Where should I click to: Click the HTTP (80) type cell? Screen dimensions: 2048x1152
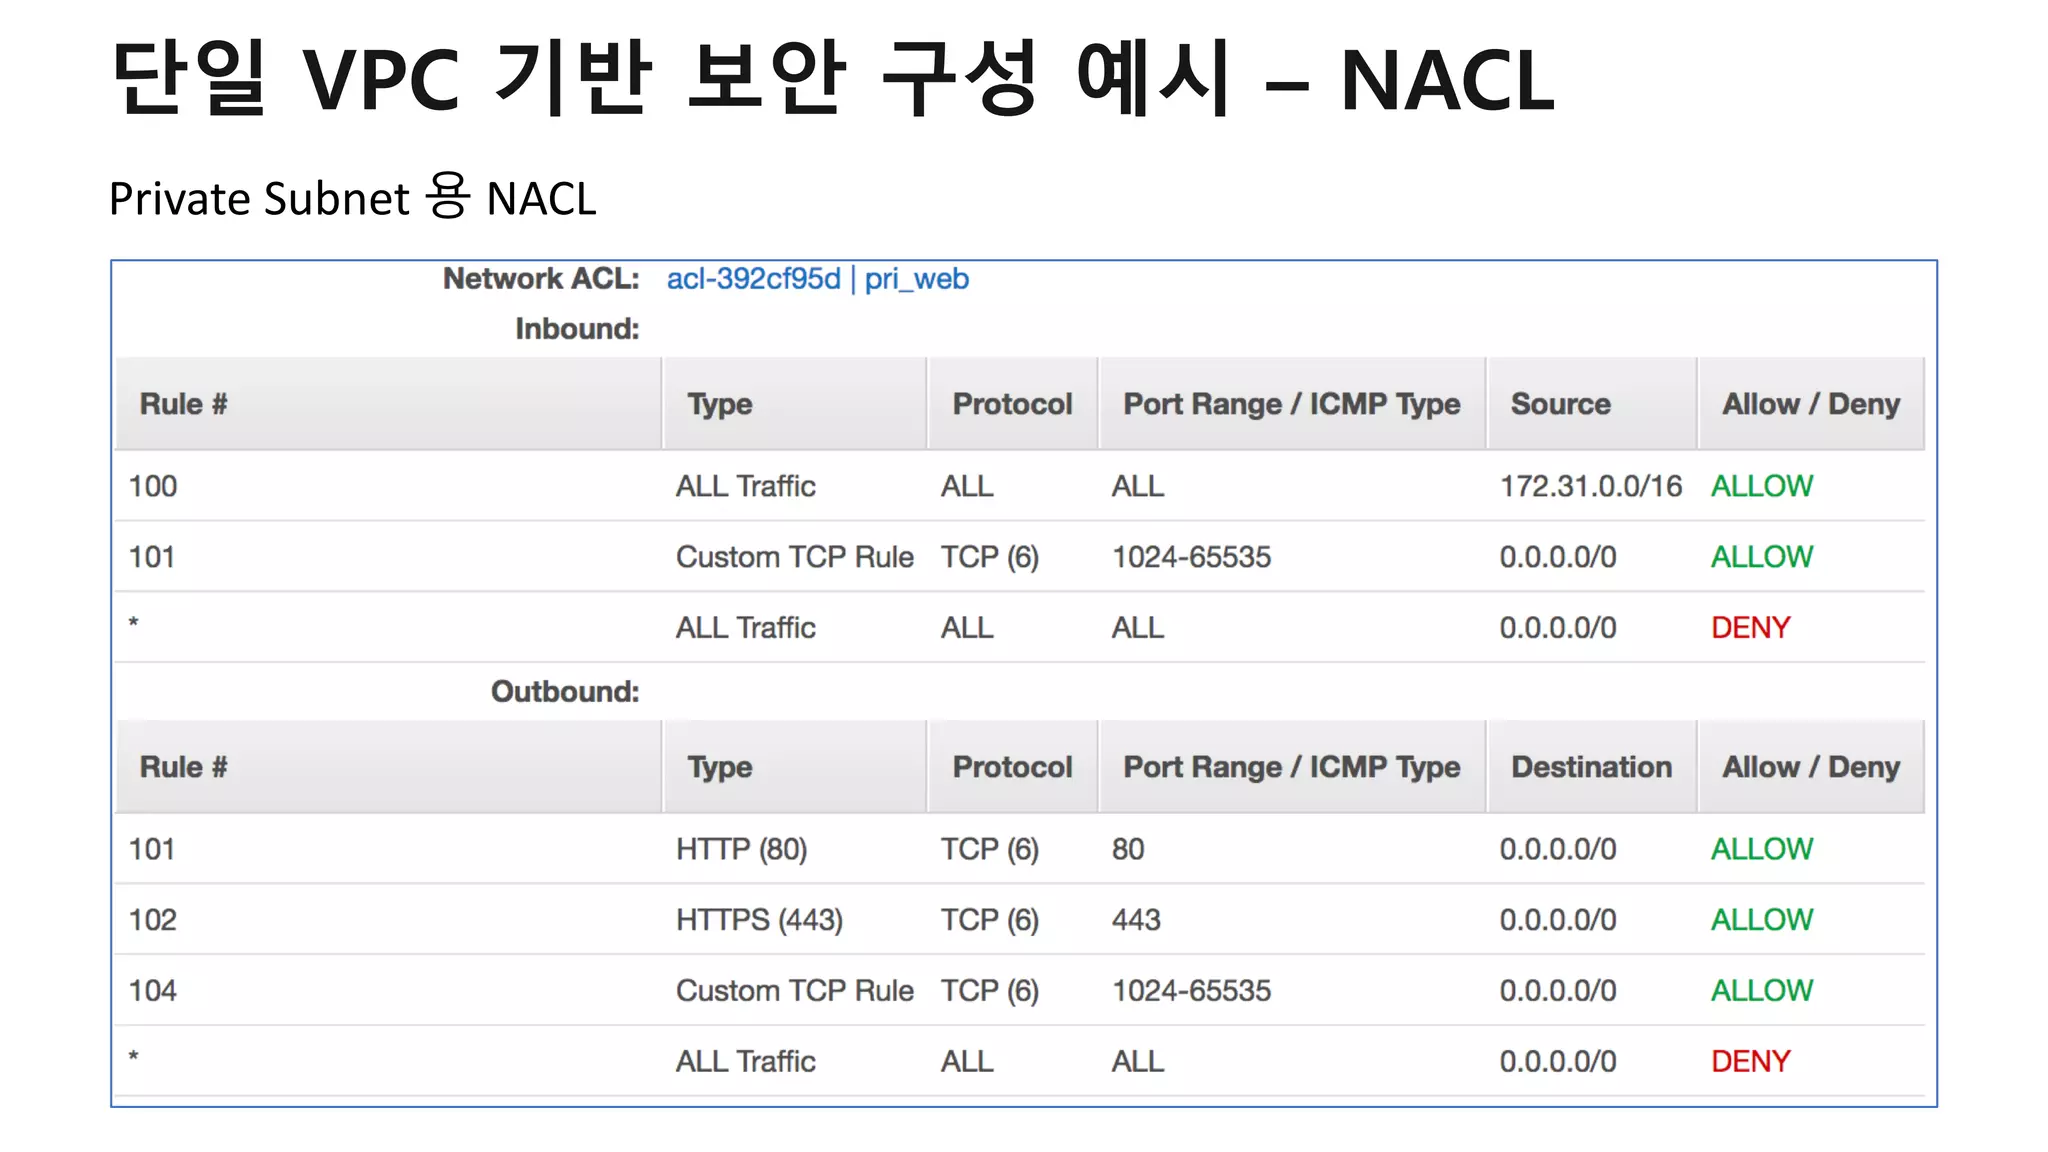pos(741,849)
